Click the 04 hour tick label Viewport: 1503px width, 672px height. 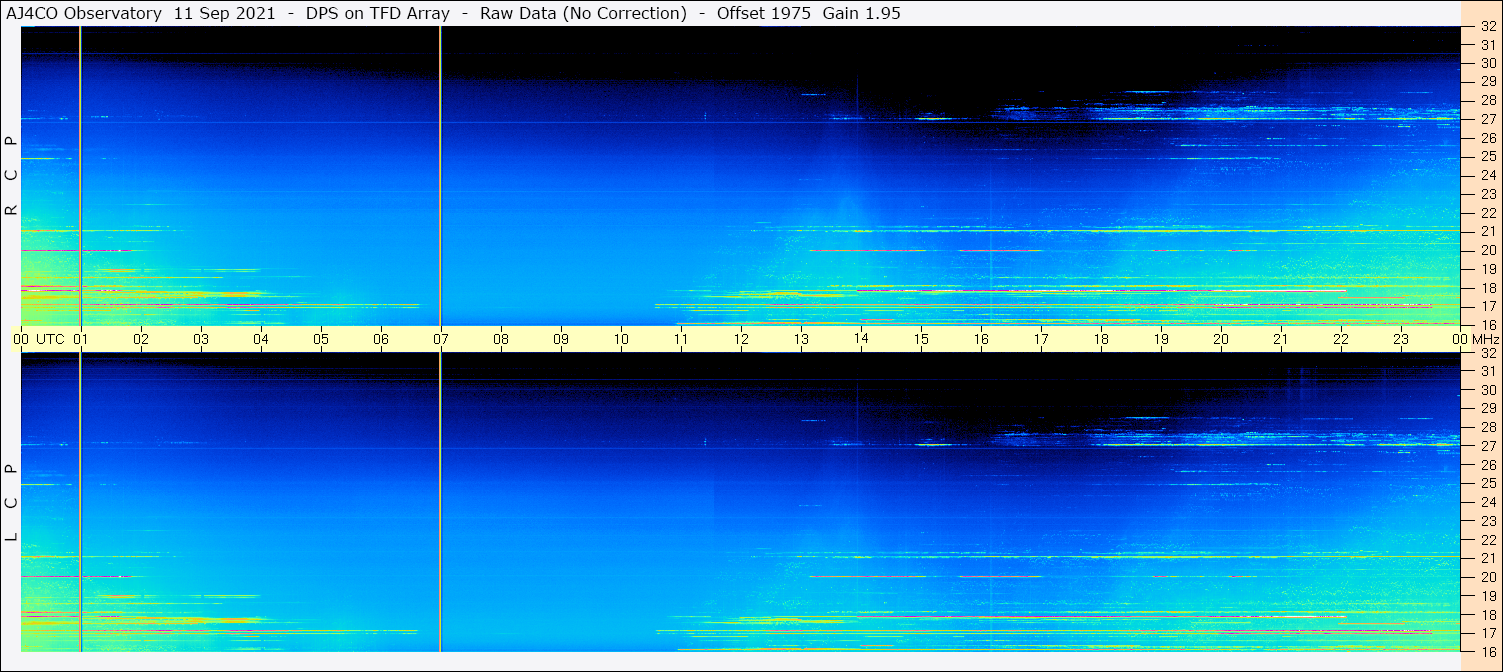click(261, 339)
